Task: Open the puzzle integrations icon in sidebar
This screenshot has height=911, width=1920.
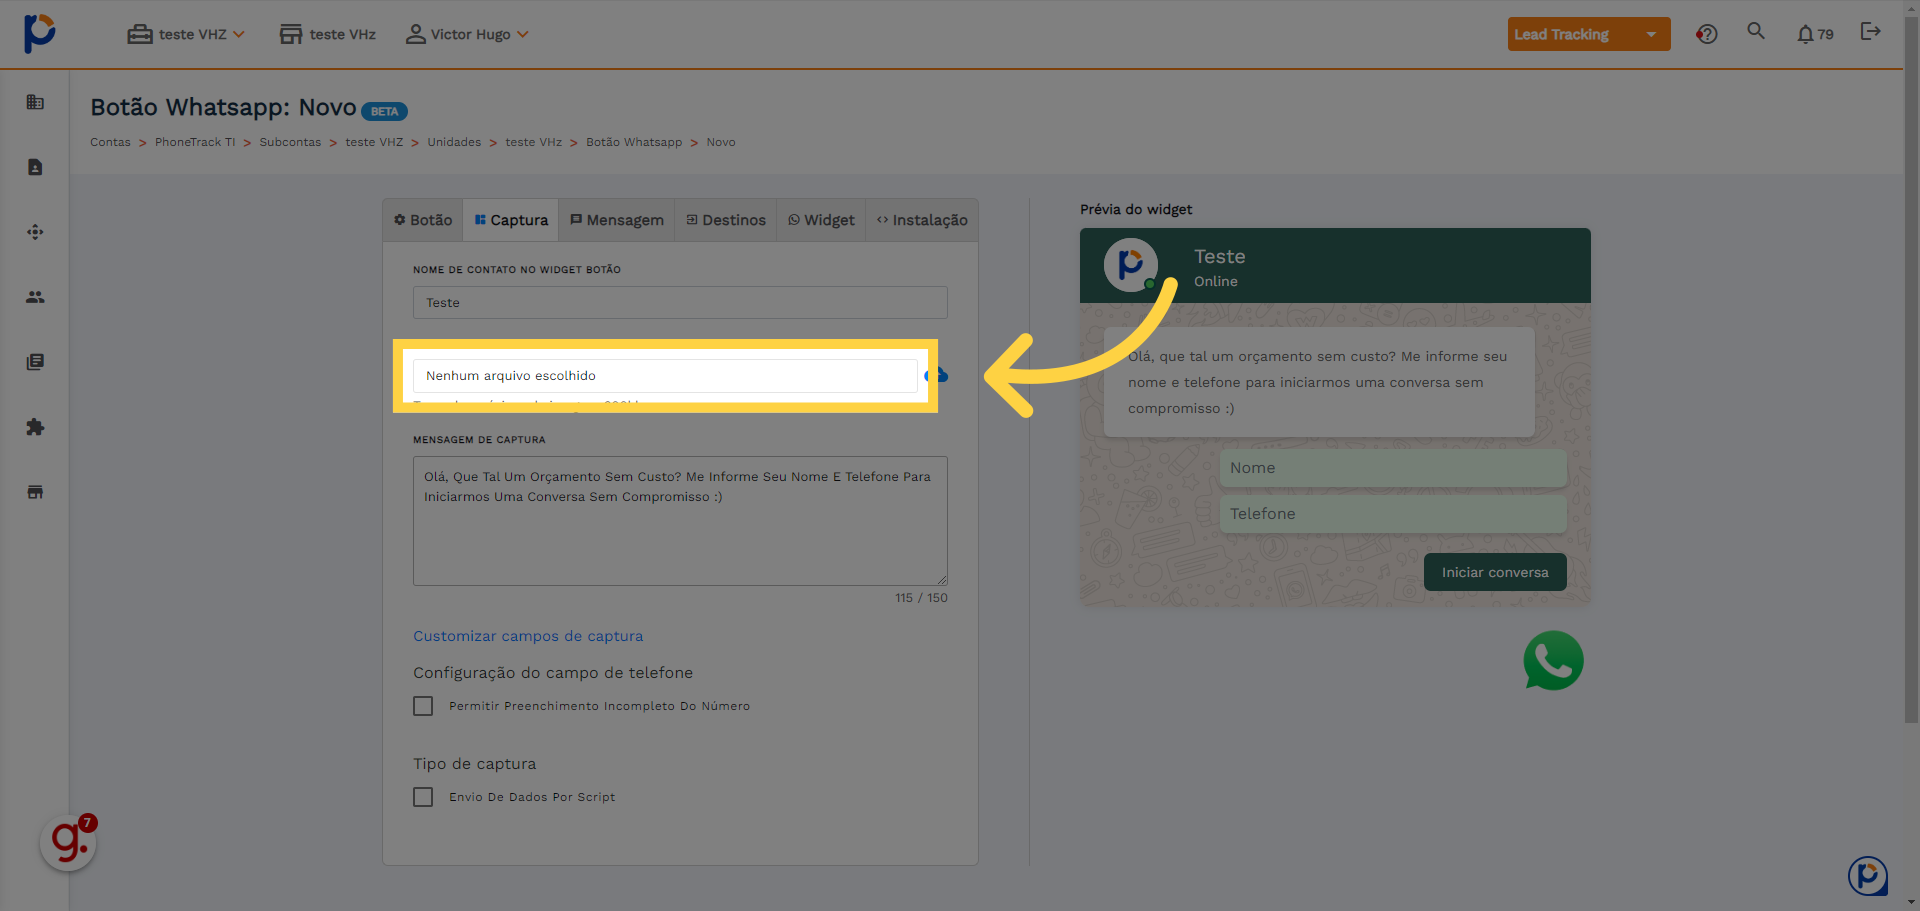Action: coord(35,427)
